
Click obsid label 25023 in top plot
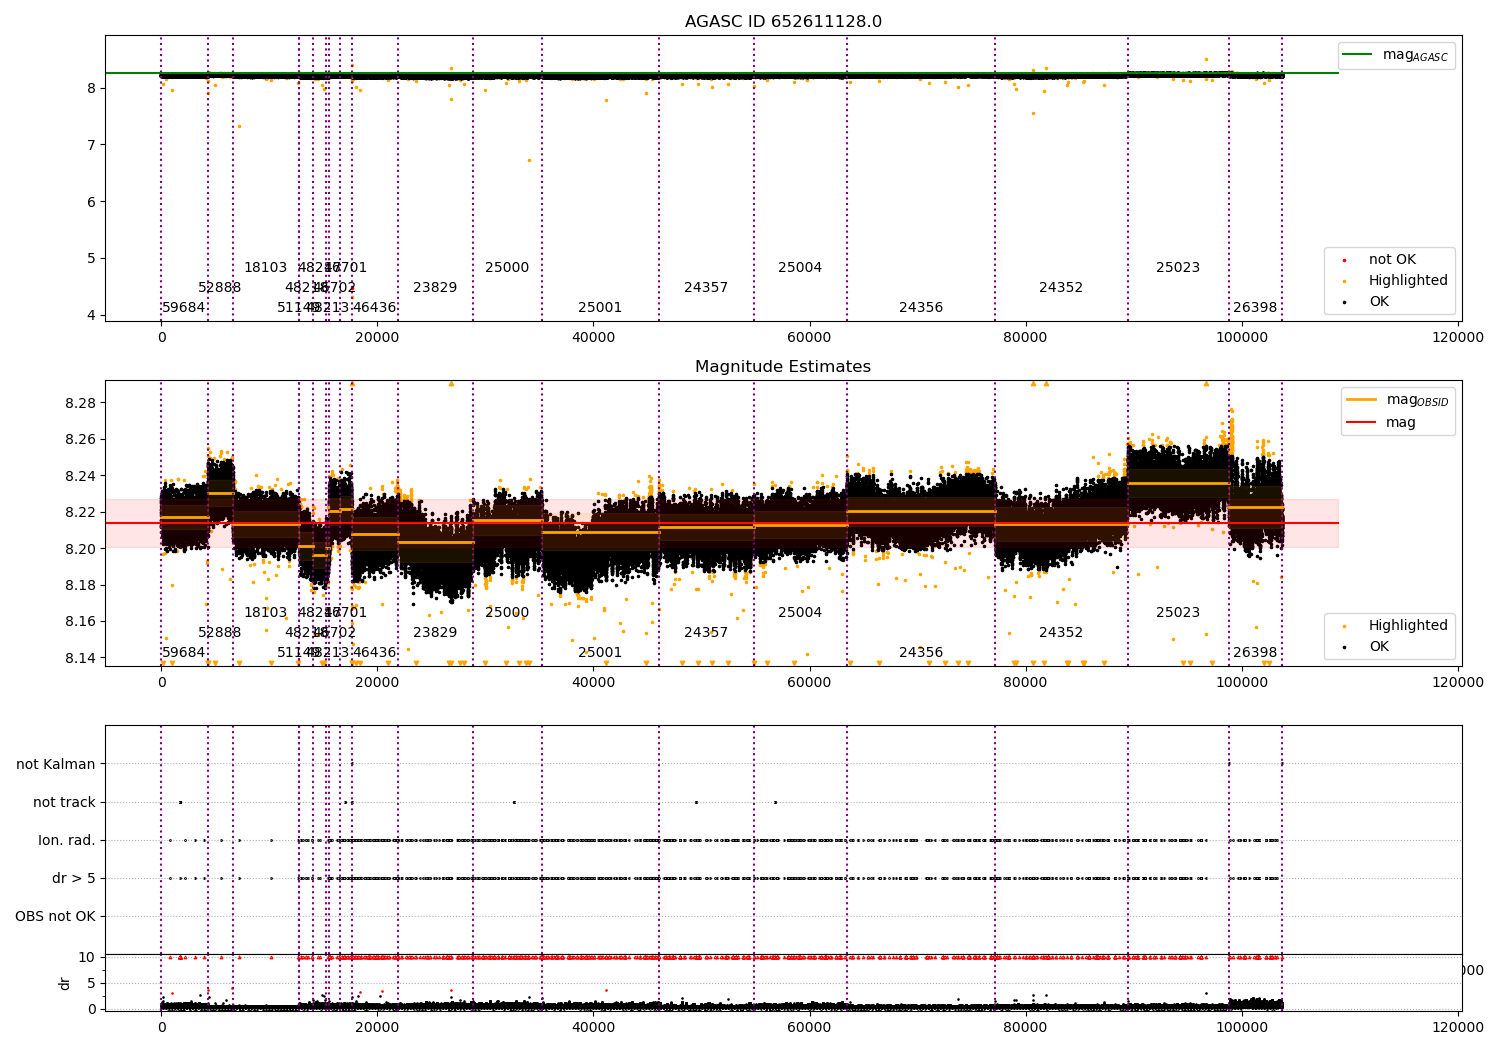(1178, 268)
